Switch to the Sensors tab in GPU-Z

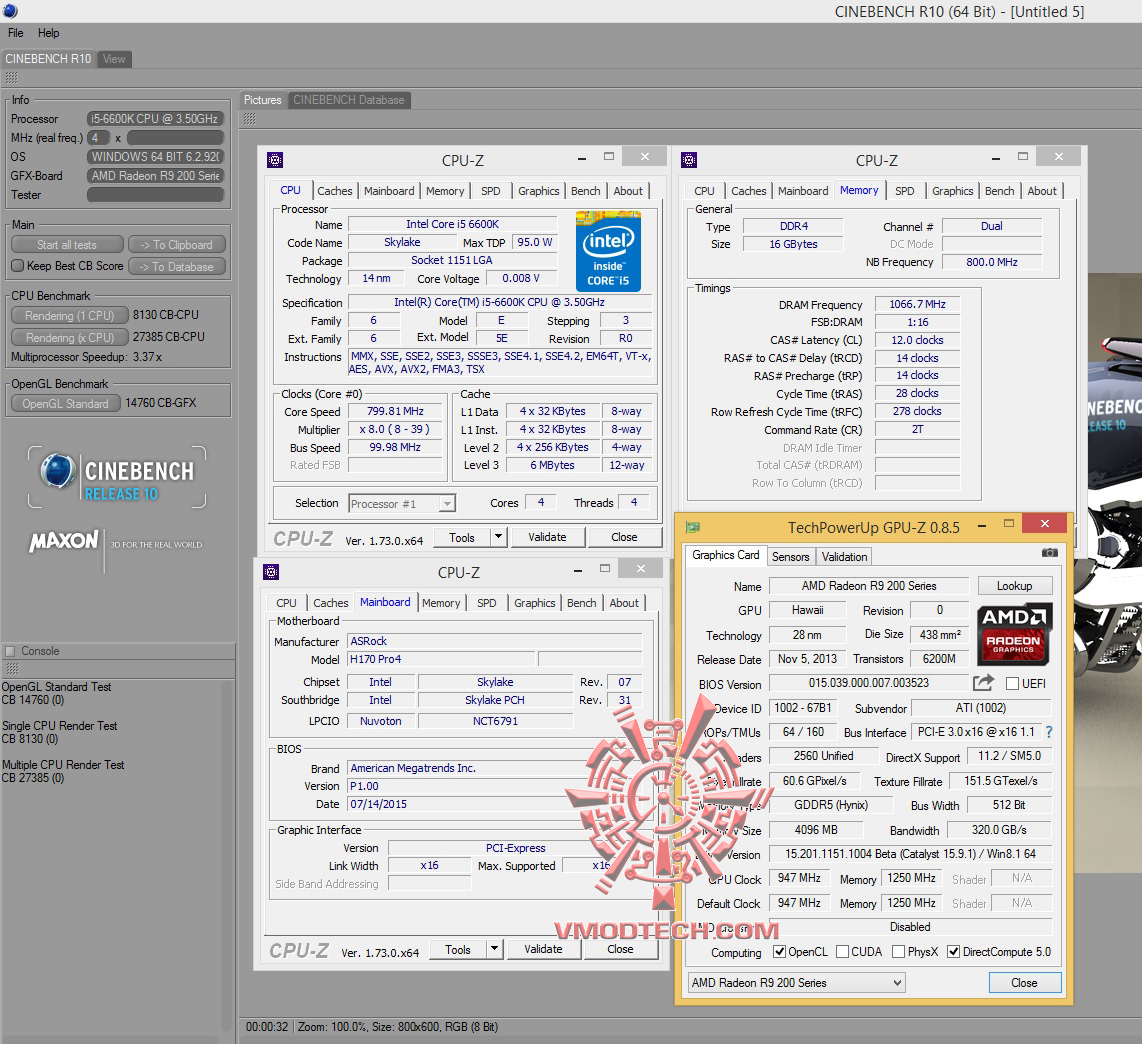(790, 557)
